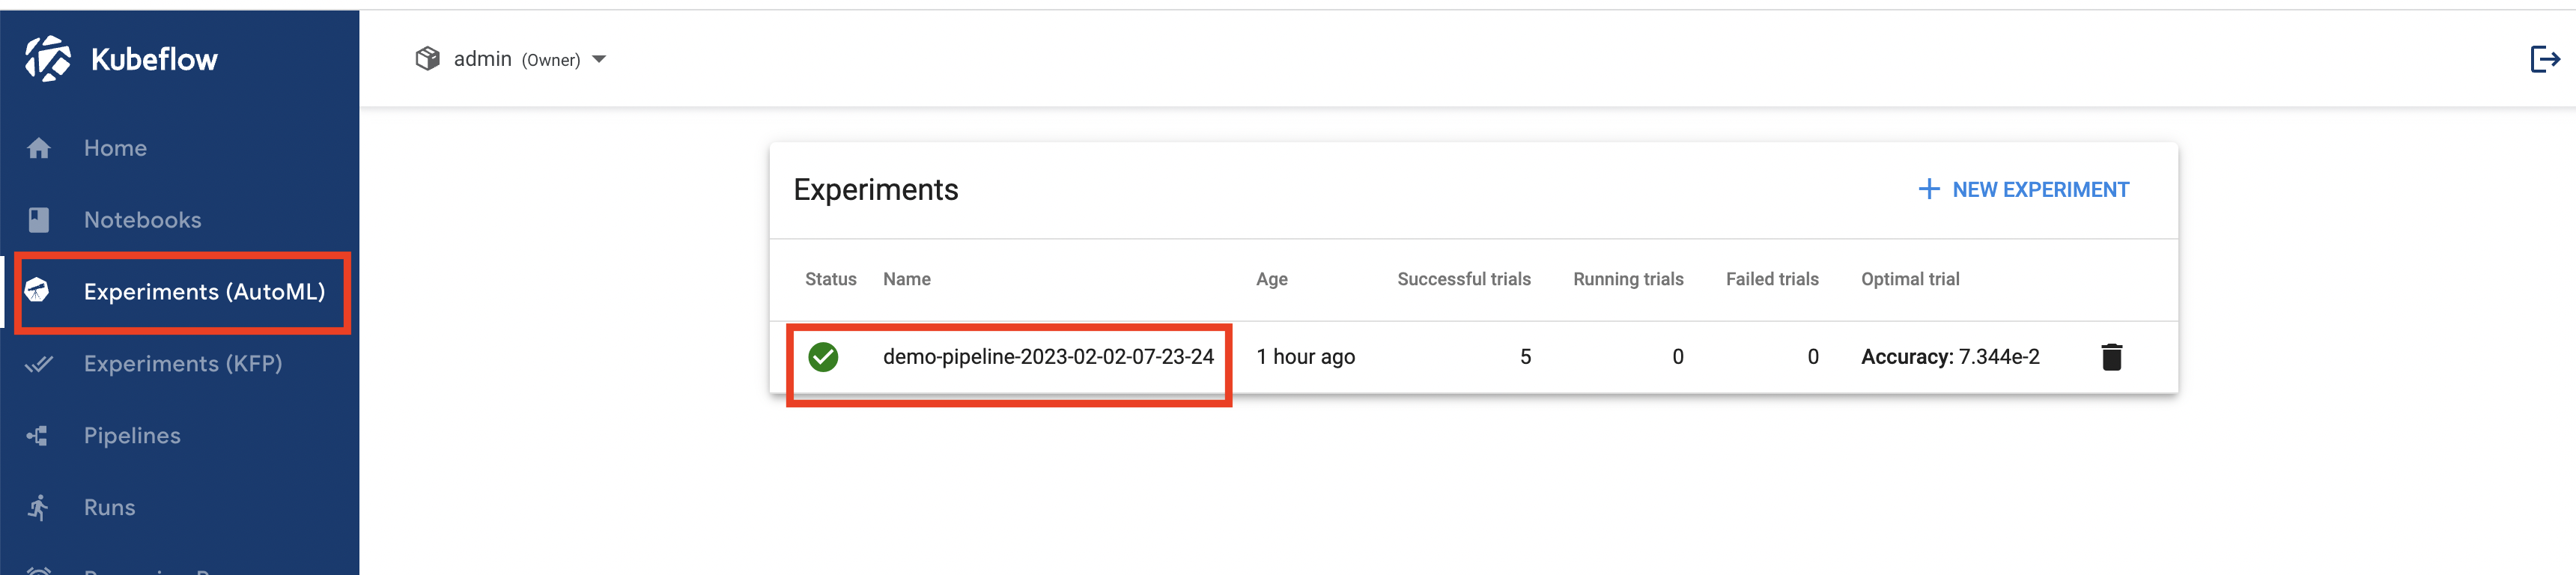The height and width of the screenshot is (575, 2576).
Task: Open Notebooks from the sidebar
Action: coord(142,220)
